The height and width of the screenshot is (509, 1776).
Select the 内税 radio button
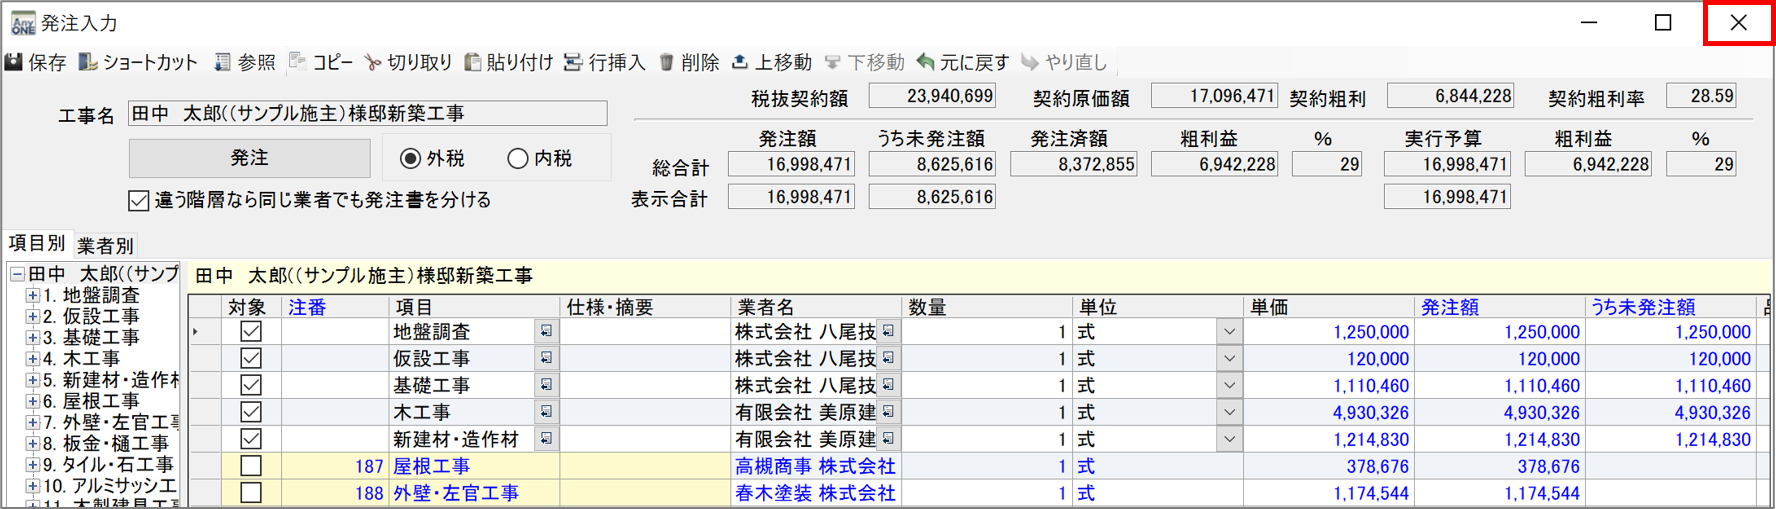517,158
